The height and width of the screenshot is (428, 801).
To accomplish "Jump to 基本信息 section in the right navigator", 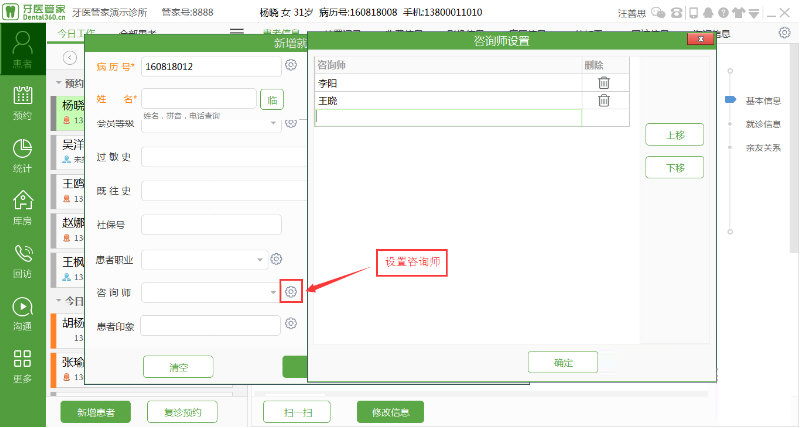I will point(763,101).
